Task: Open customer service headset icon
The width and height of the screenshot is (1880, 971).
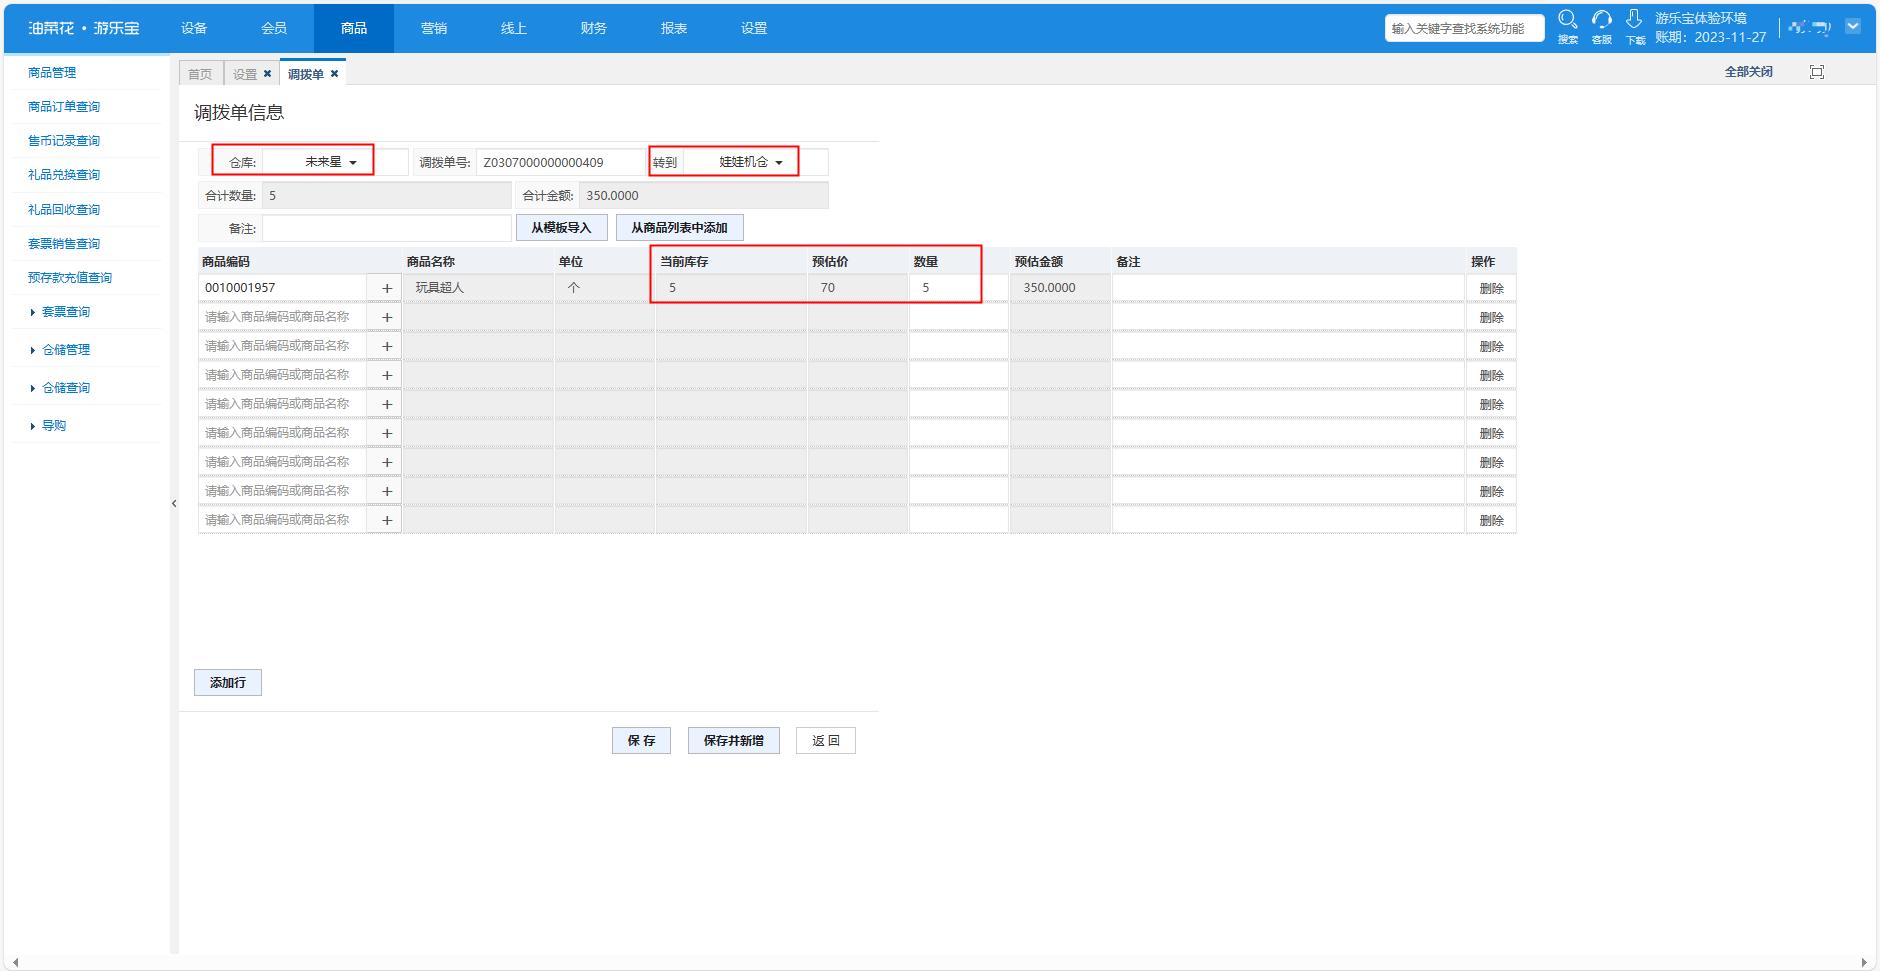Action: 1602,20
